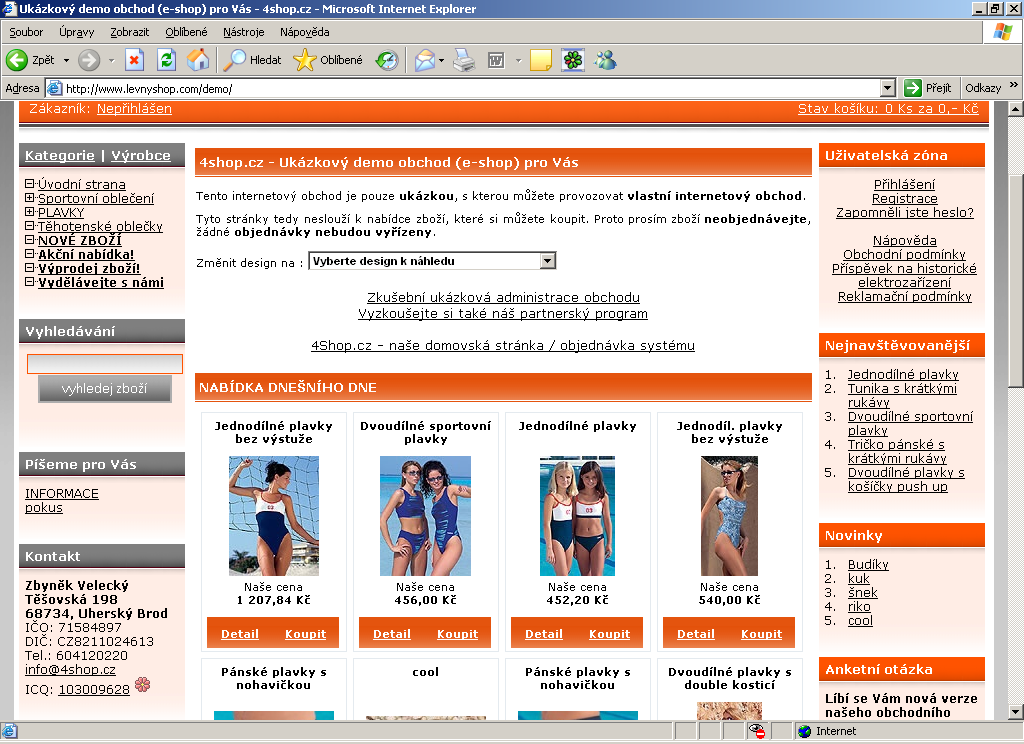This screenshot has width=1024, height=744.
Task: Click the Edit with Word icon
Action: point(496,60)
